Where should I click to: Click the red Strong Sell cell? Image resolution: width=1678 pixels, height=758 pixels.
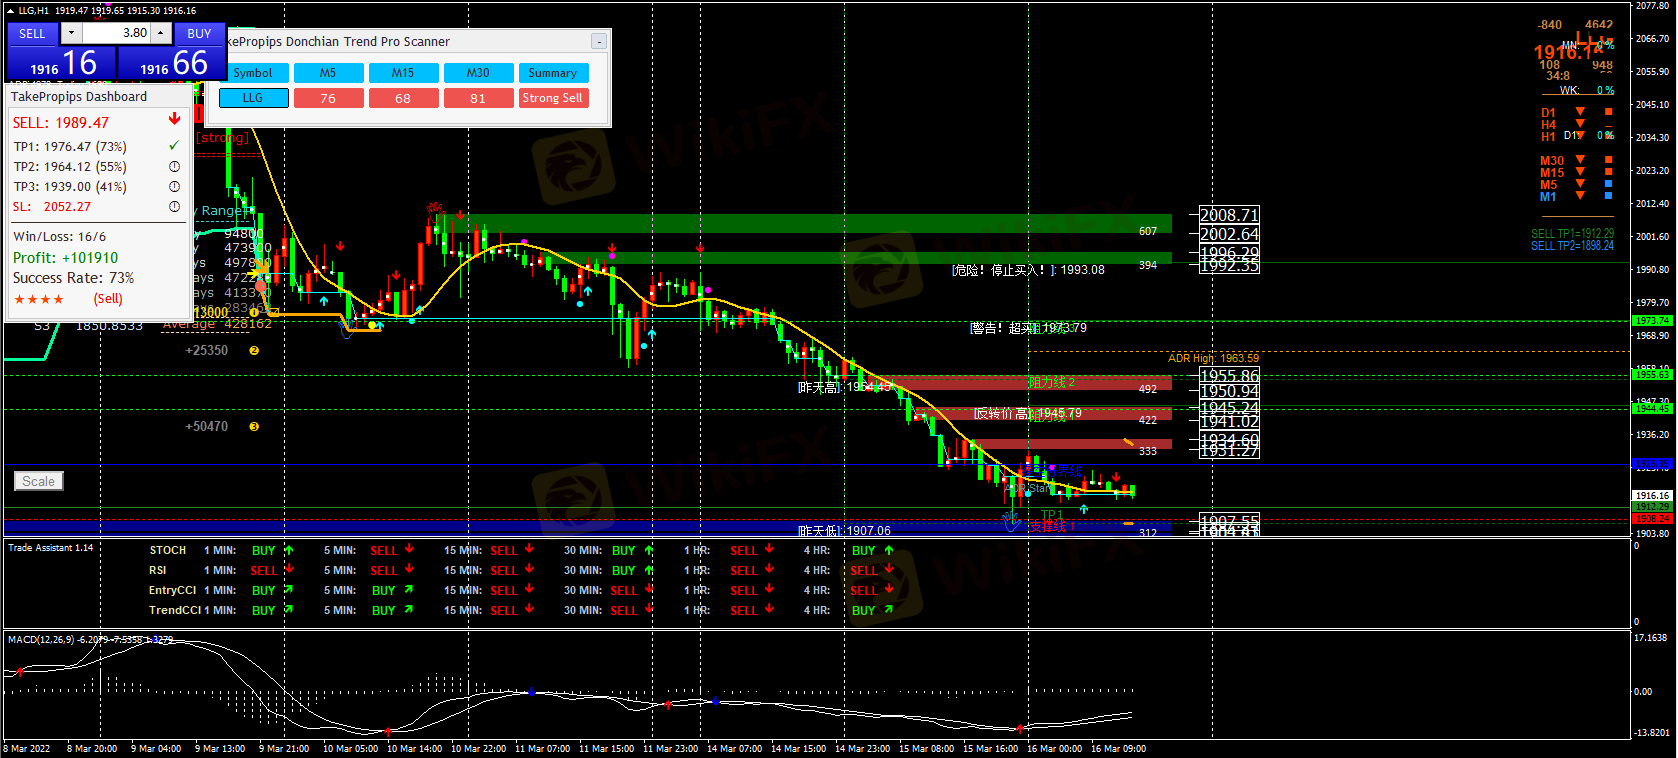click(552, 98)
